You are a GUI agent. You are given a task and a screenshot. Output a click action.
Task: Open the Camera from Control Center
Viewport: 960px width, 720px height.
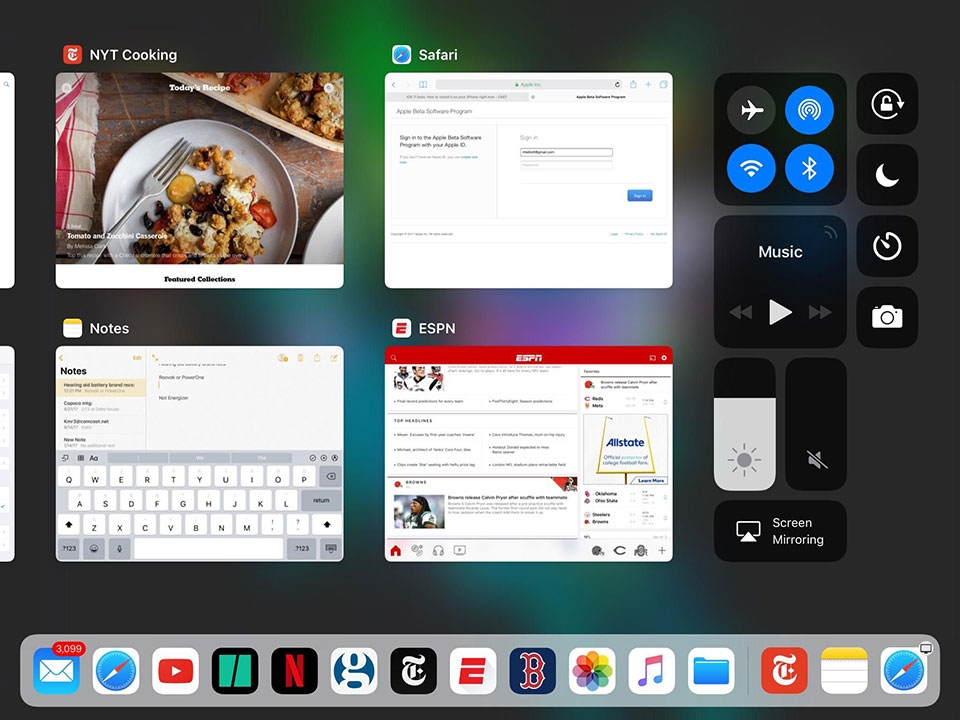(887, 317)
